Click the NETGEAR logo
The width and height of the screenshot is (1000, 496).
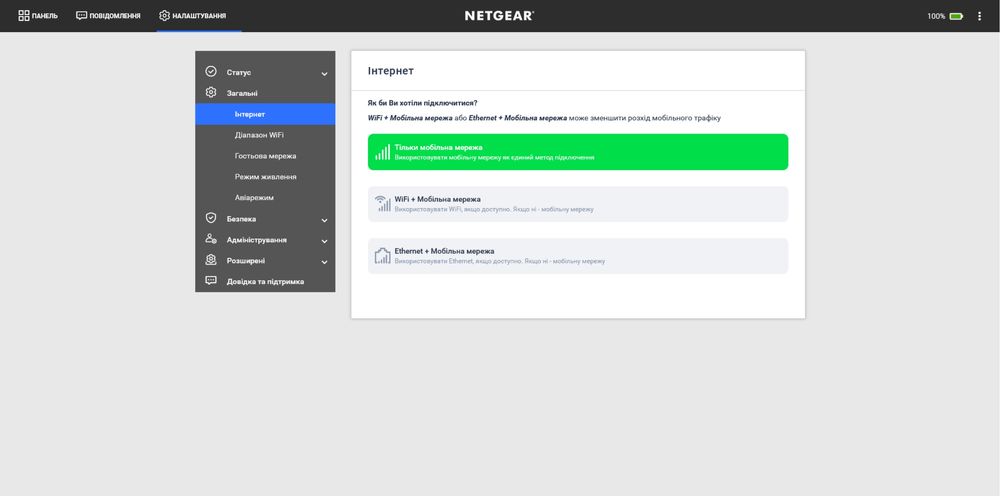[499, 16]
